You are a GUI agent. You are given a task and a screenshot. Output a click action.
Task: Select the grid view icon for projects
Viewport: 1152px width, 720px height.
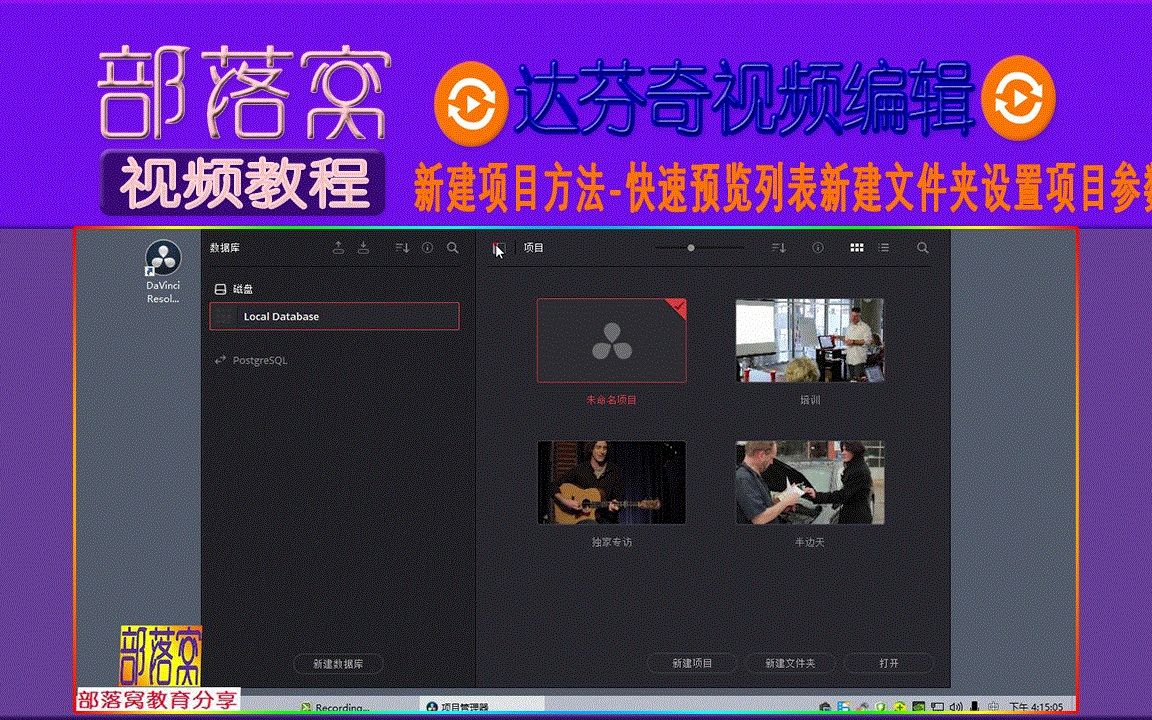pyautogui.click(x=857, y=247)
